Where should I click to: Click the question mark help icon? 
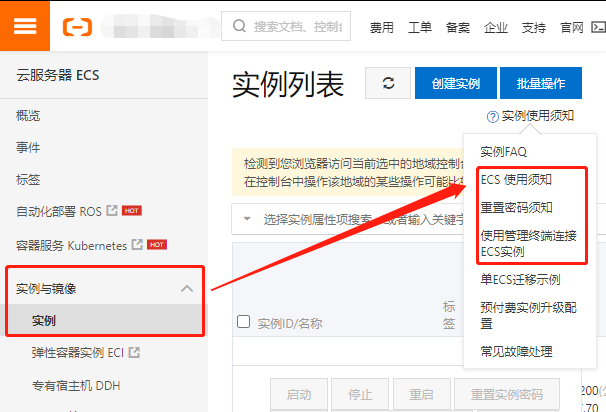pos(492,116)
